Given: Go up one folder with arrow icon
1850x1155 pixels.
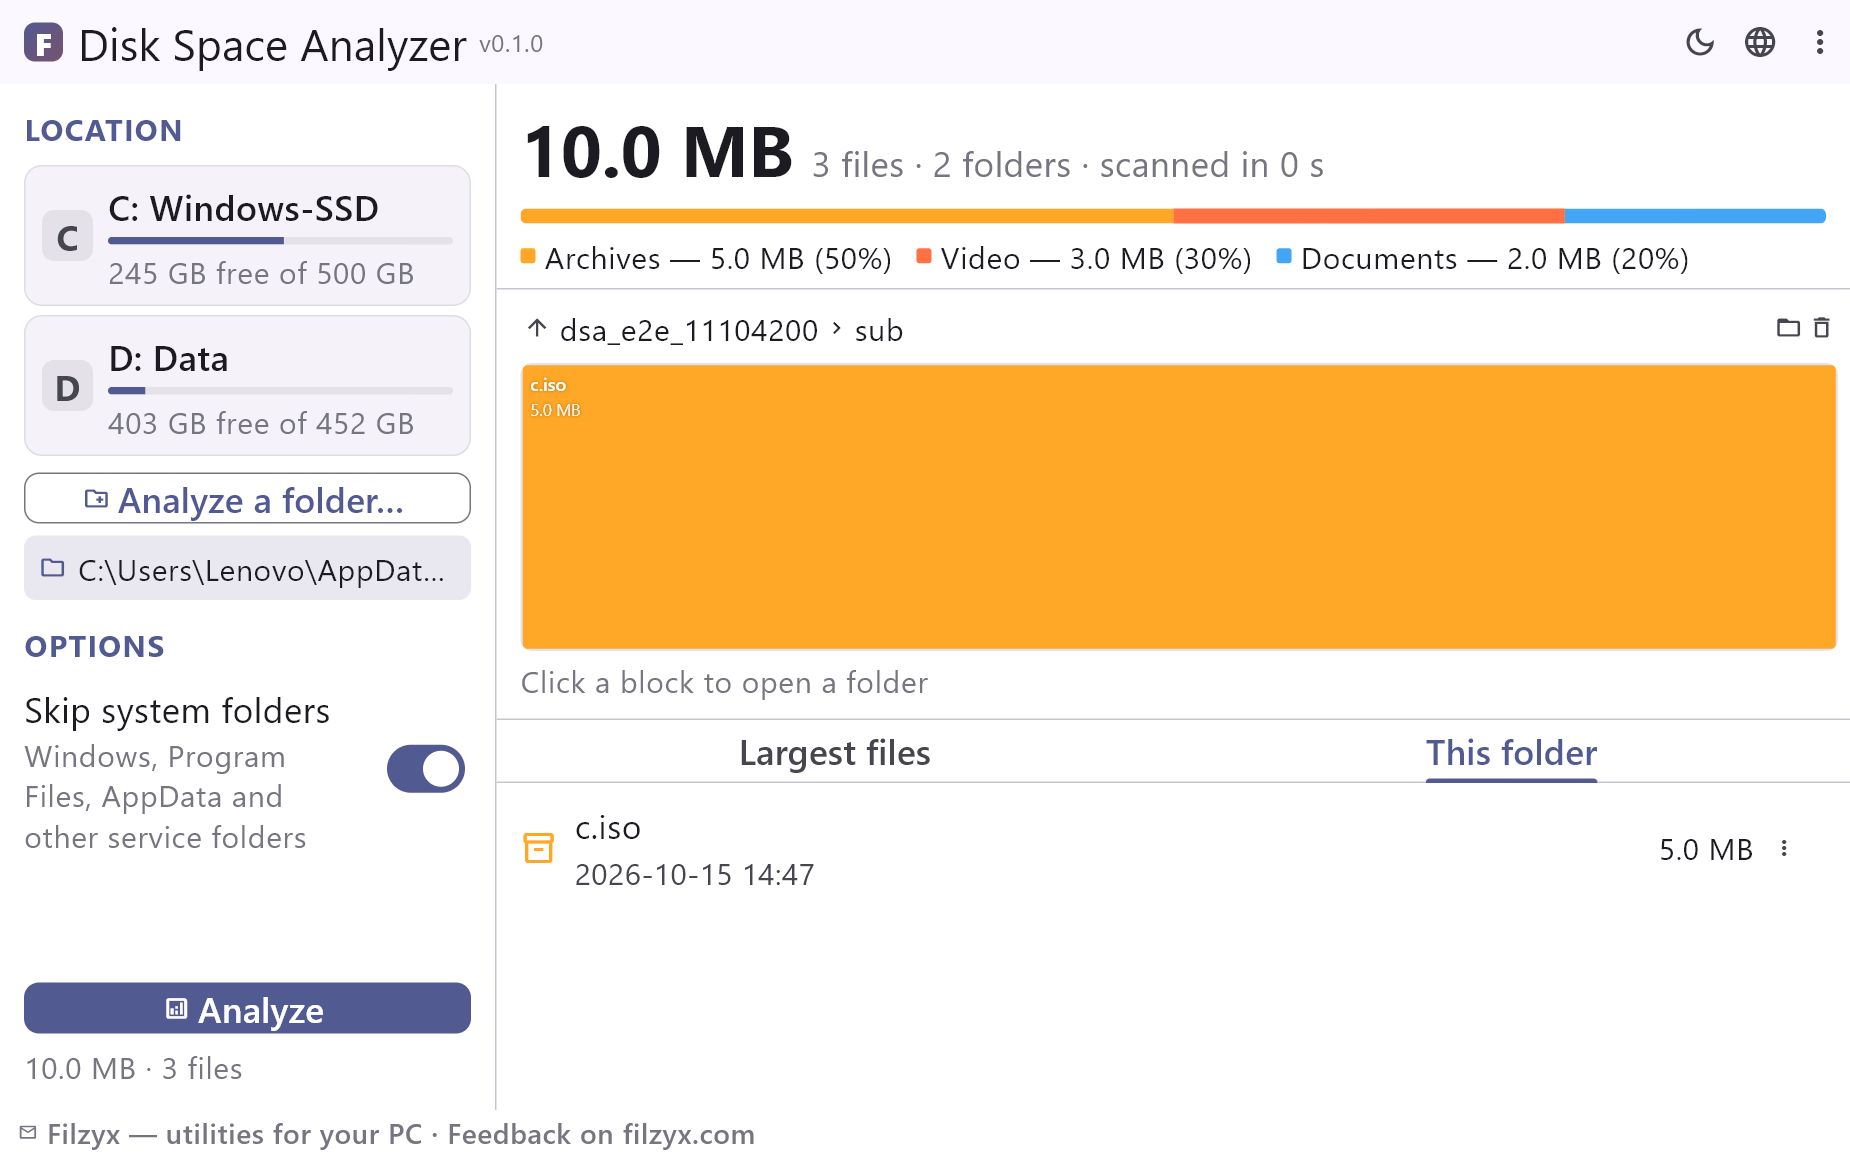Looking at the screenshot, I should [537, 328].
